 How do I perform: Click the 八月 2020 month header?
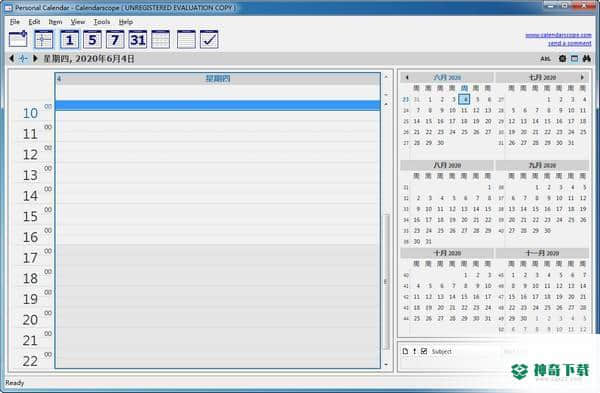point(447,165)
